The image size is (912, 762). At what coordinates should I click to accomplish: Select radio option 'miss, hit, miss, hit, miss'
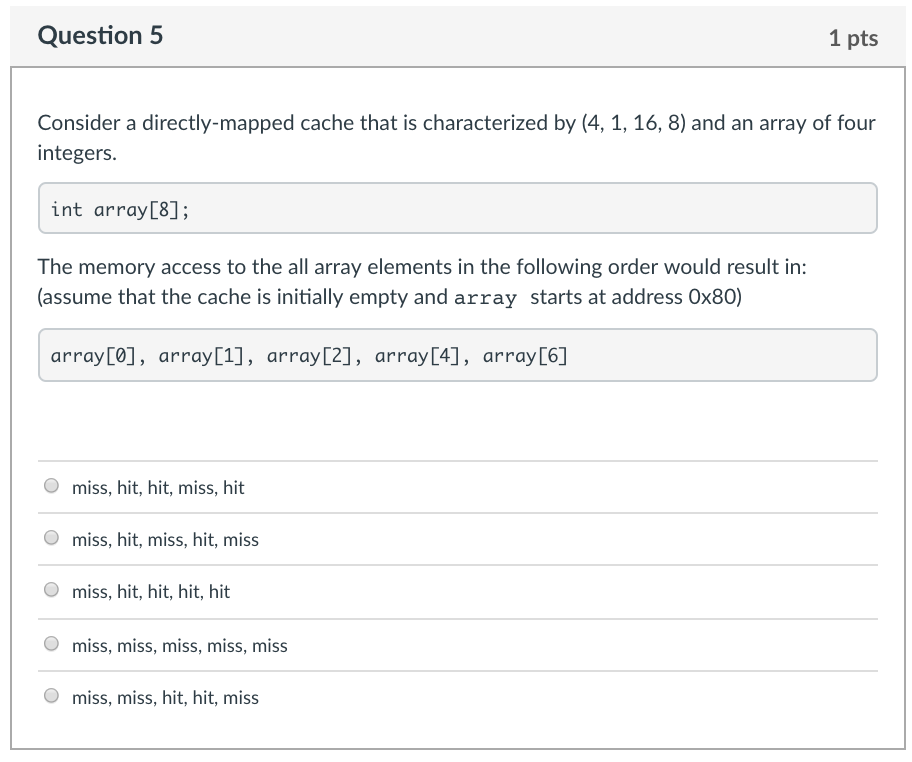point(51,537)
